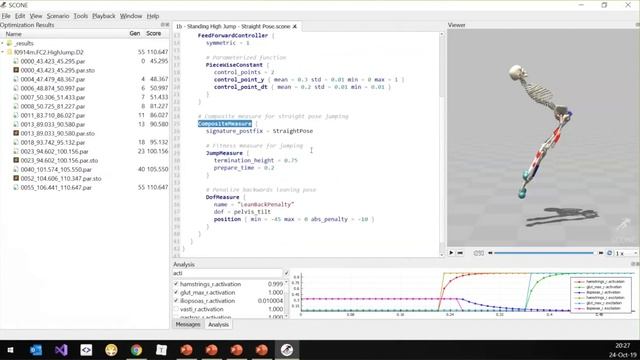The height and width of the screenshot is (360, 640).
Task: Switch to the Messages tab
Action: (x=188, y=324)
